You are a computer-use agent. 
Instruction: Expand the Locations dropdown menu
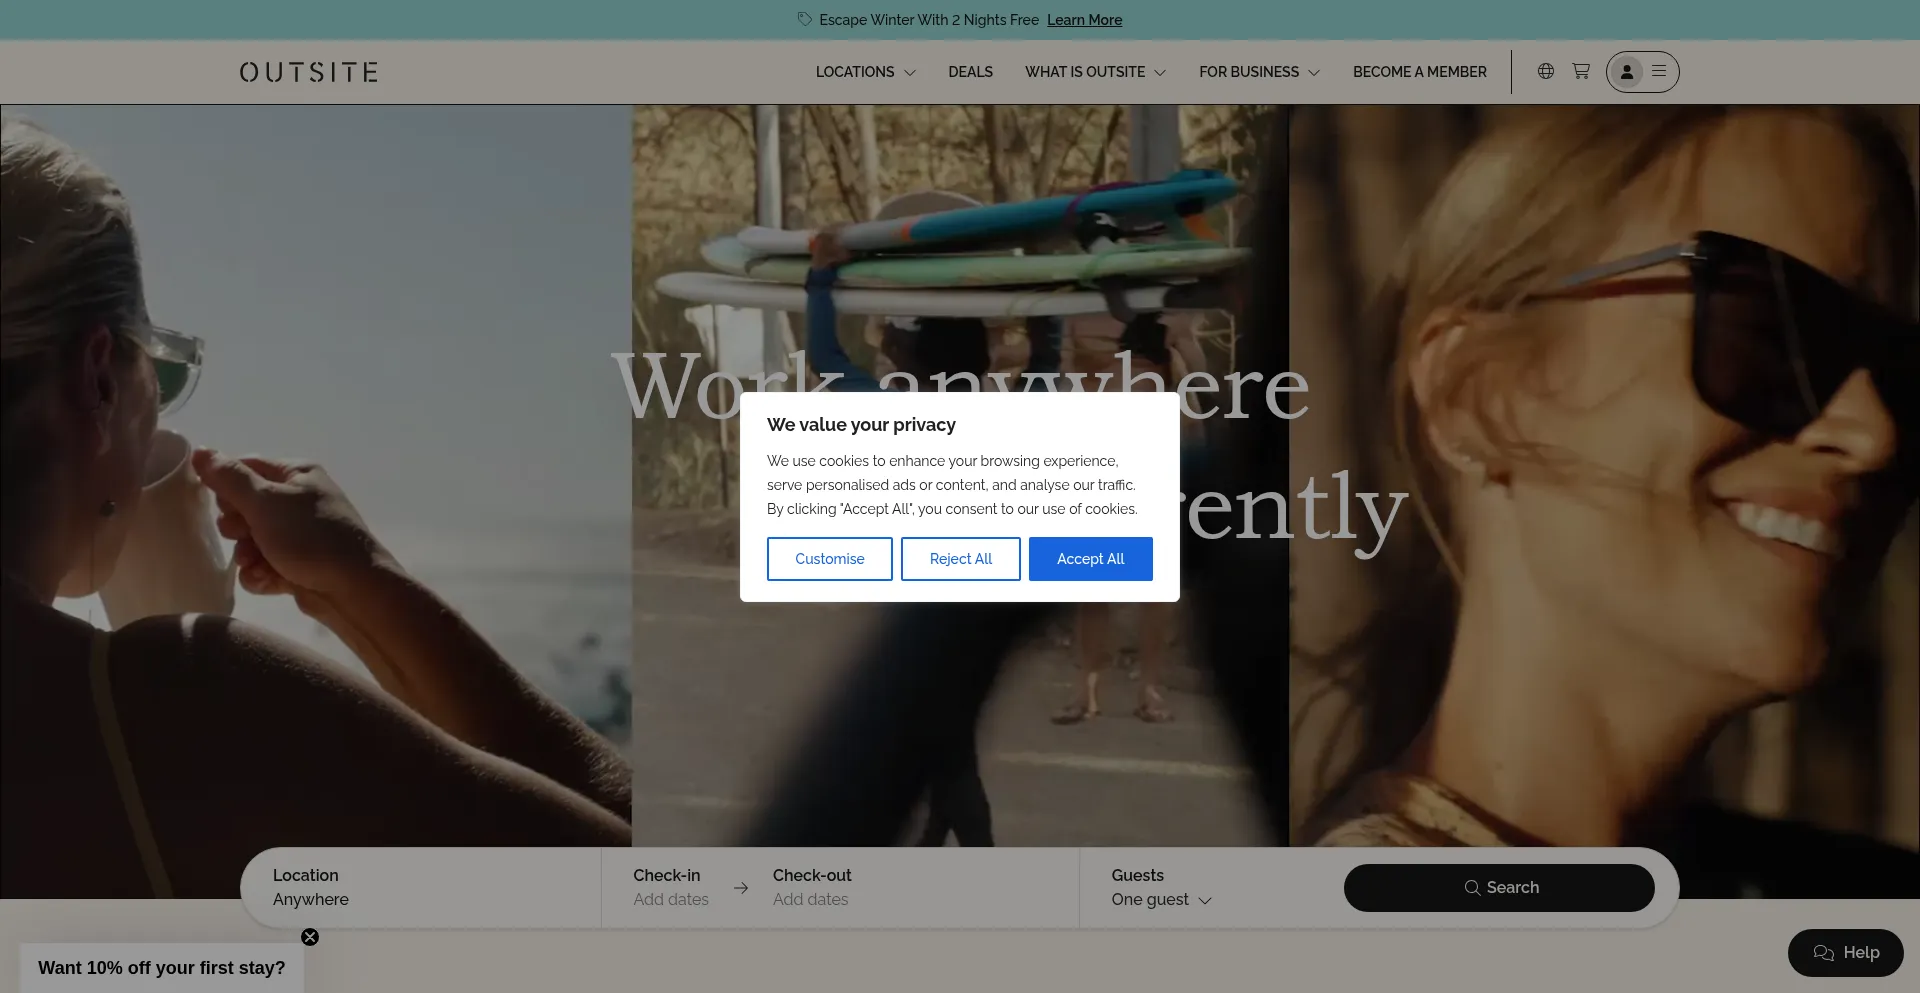click(x=865, y=72)
